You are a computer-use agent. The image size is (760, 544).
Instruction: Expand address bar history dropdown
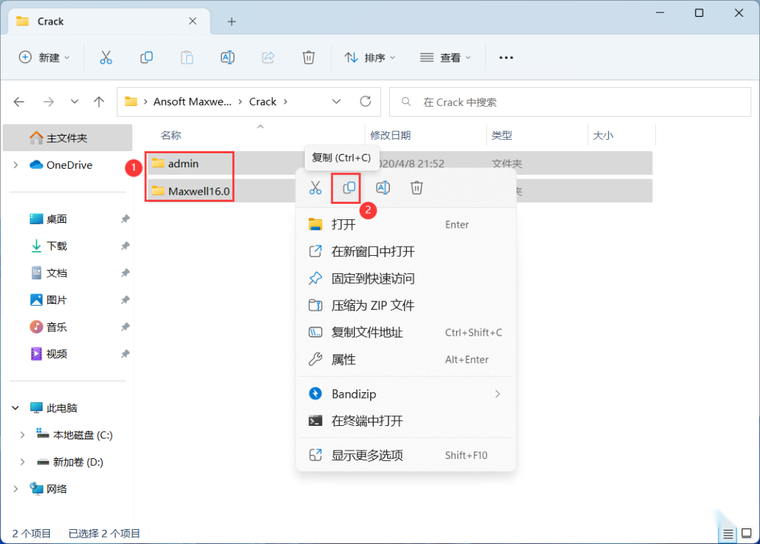pos(336,101)
